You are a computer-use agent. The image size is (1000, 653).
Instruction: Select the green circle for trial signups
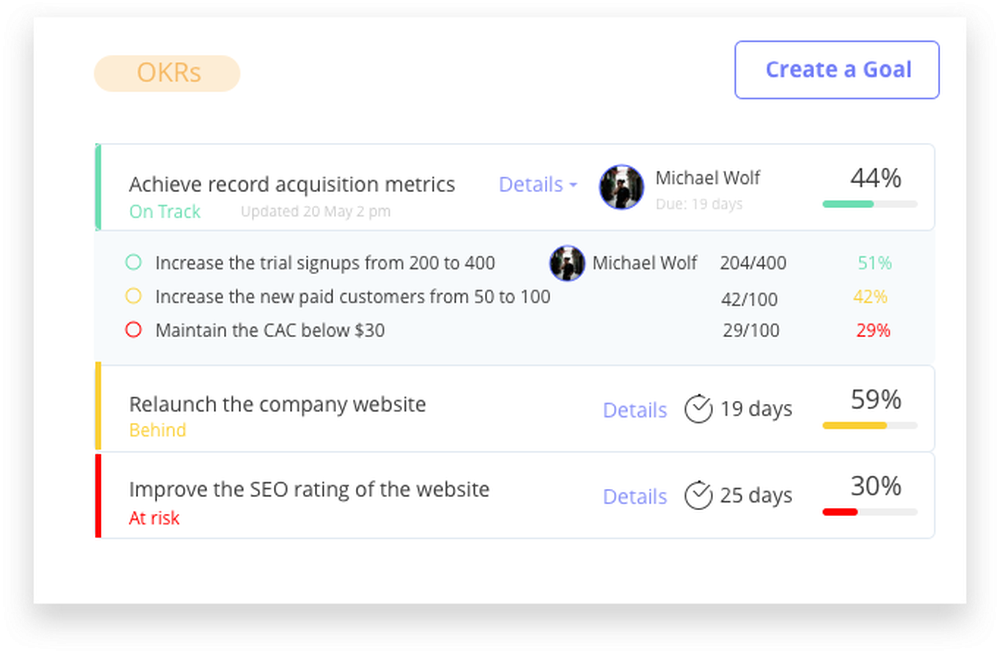tap(133, 263)
